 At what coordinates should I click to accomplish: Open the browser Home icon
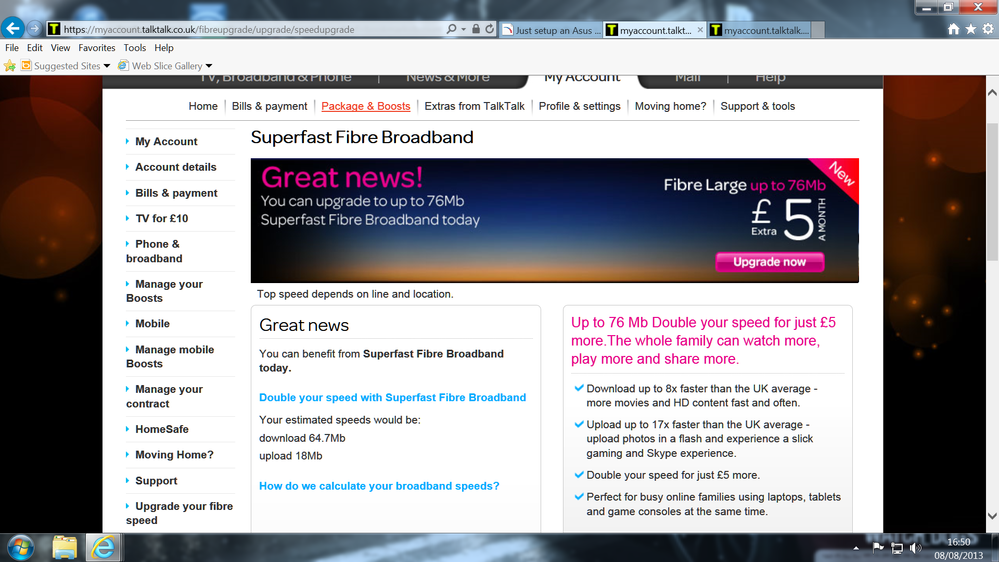[953, 29]
